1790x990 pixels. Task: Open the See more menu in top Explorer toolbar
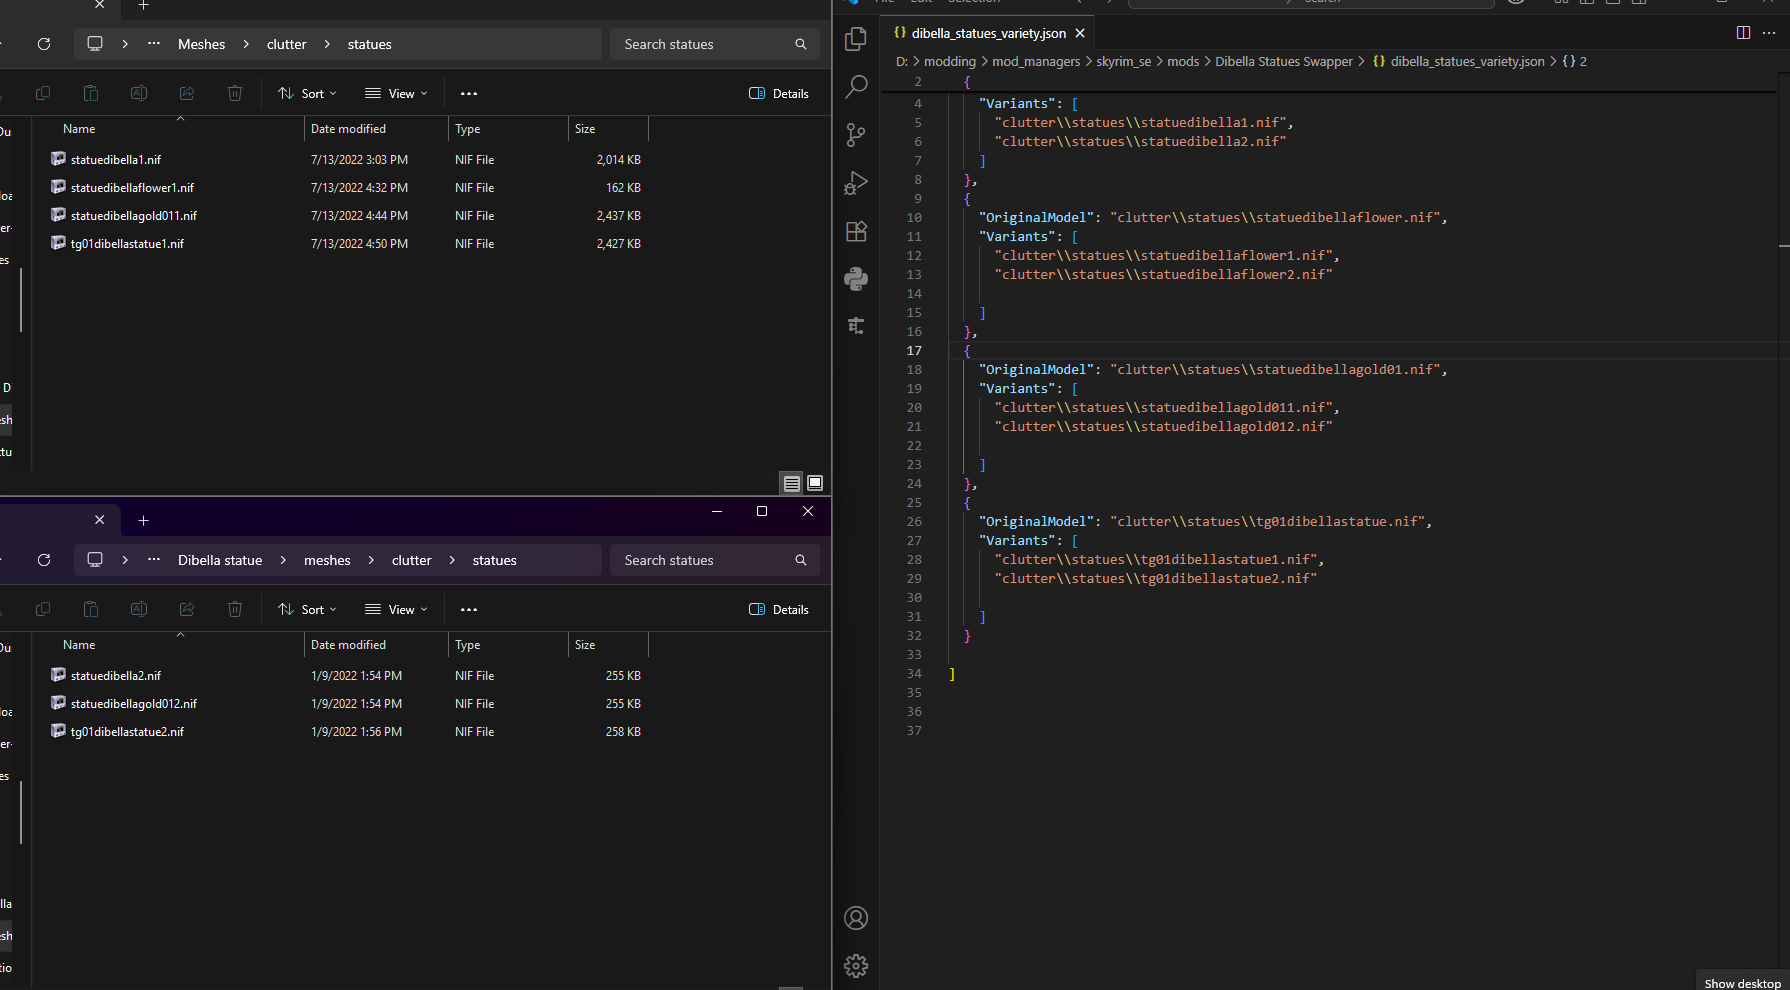469,93
